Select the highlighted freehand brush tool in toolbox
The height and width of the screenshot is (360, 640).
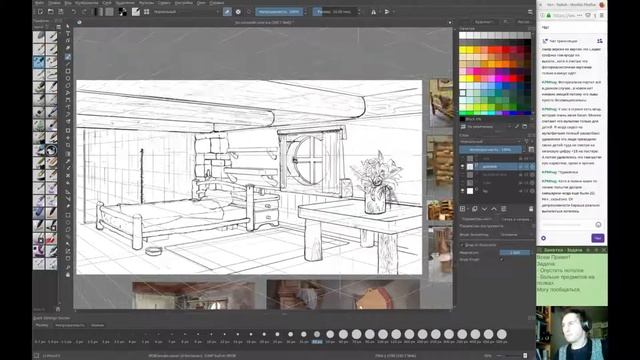(x=68, y=56)
